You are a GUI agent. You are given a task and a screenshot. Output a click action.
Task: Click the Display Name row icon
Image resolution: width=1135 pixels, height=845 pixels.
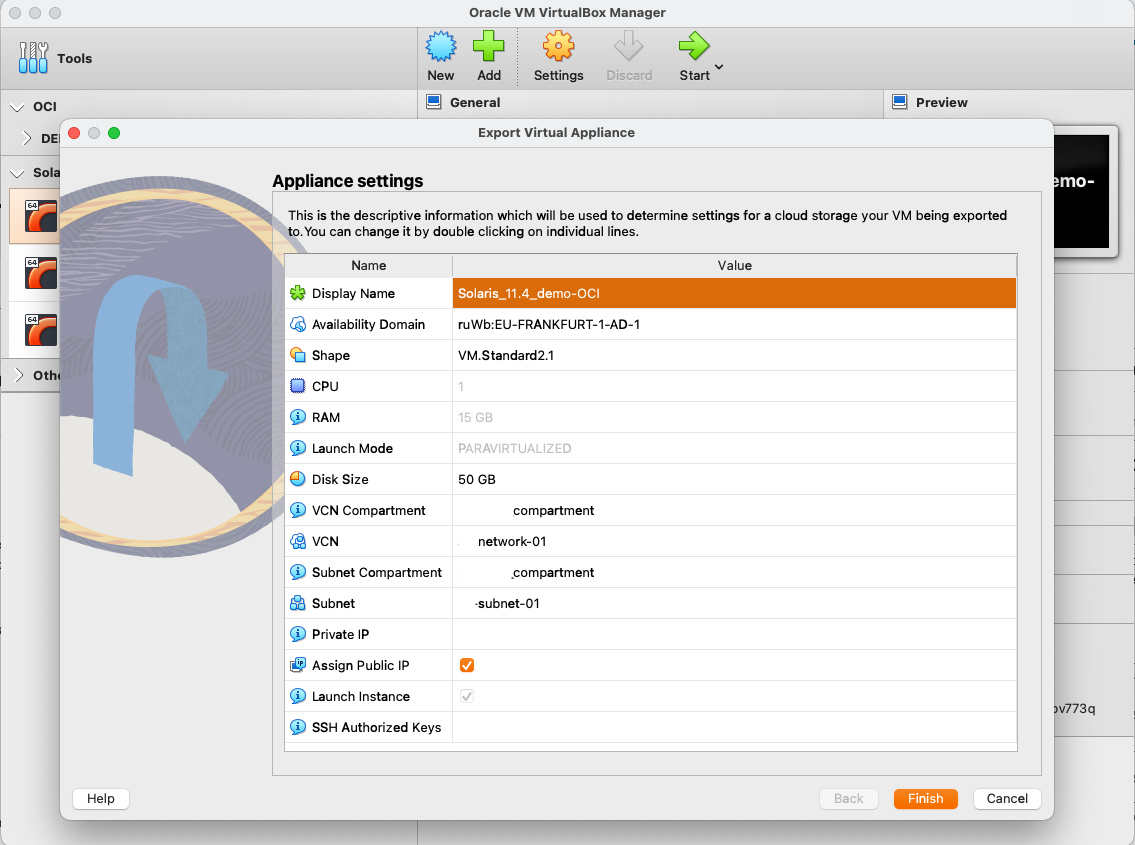tap(298, 293)
